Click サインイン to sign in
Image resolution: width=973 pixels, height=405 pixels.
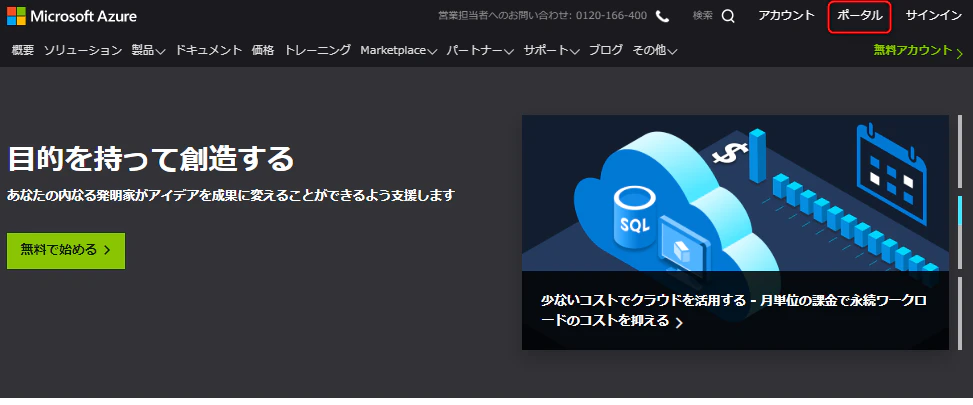[934, 16]
